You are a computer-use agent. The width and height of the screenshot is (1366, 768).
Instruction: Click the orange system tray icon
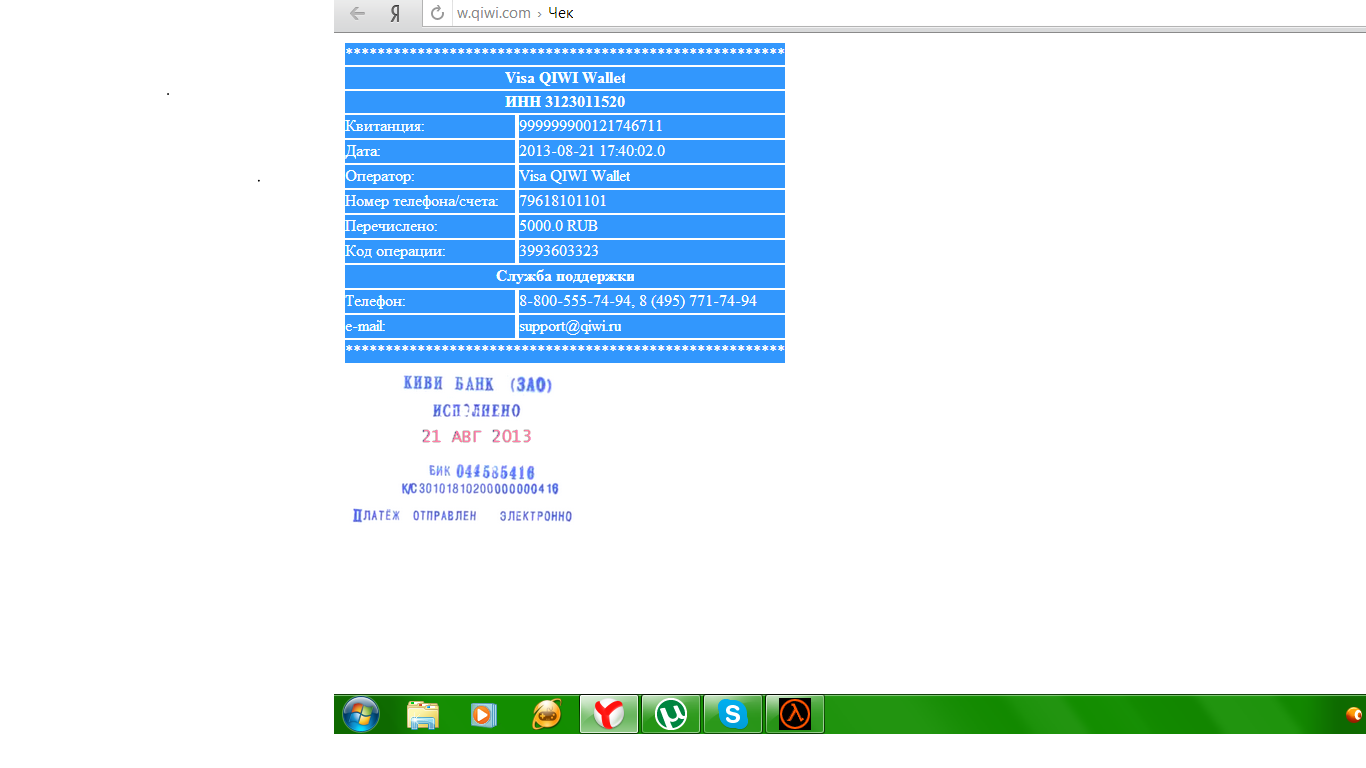tap(1355, 714)
